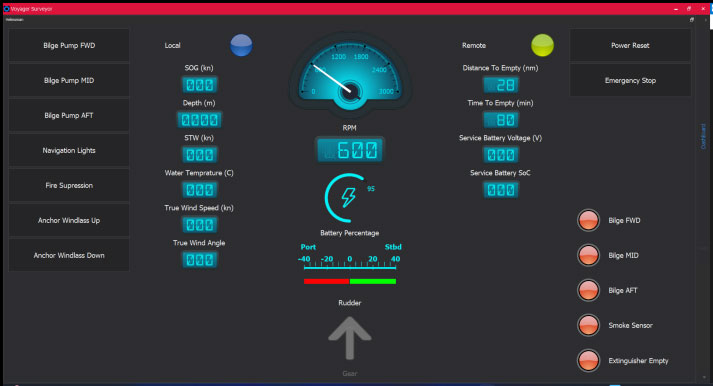Click the gray Gear up arrow
This screenshot has height=386, width=713.
click(x=350, y=338)
